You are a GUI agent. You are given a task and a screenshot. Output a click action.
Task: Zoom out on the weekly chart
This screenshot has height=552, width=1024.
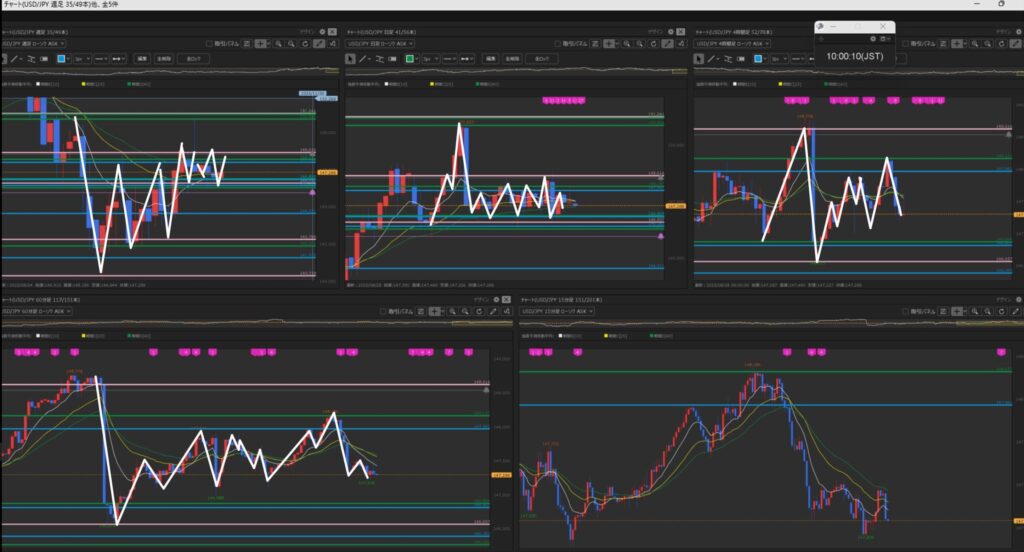point(291,44)
